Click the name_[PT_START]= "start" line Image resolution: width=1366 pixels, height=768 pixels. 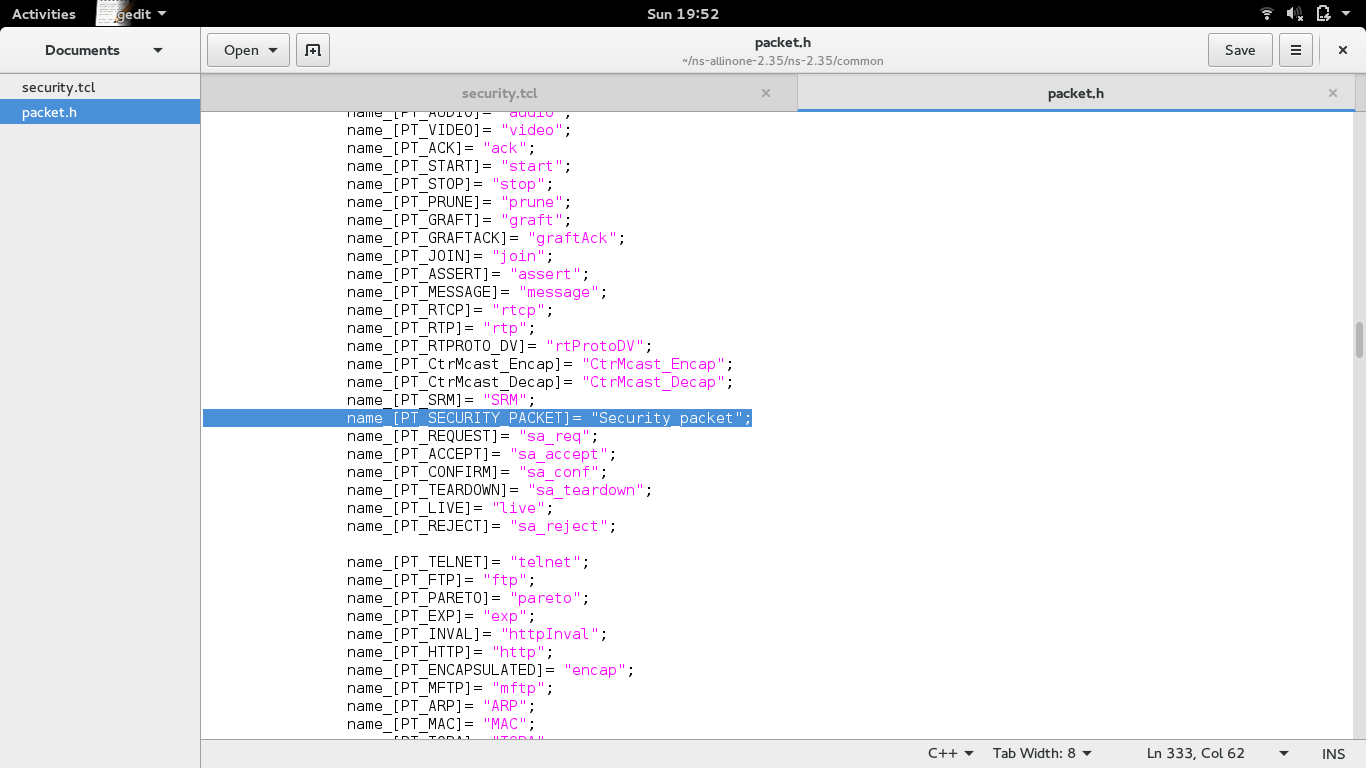[x=459, y=166]
